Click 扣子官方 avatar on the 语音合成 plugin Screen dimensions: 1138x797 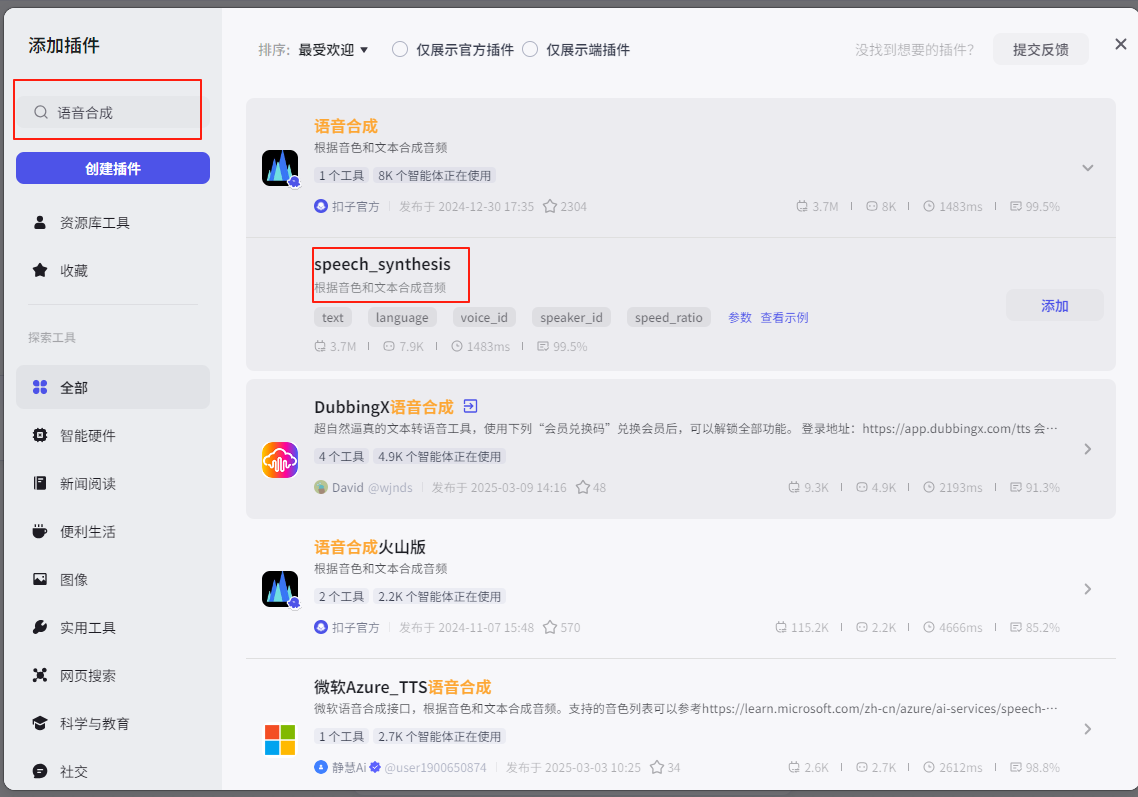[321, 206]
